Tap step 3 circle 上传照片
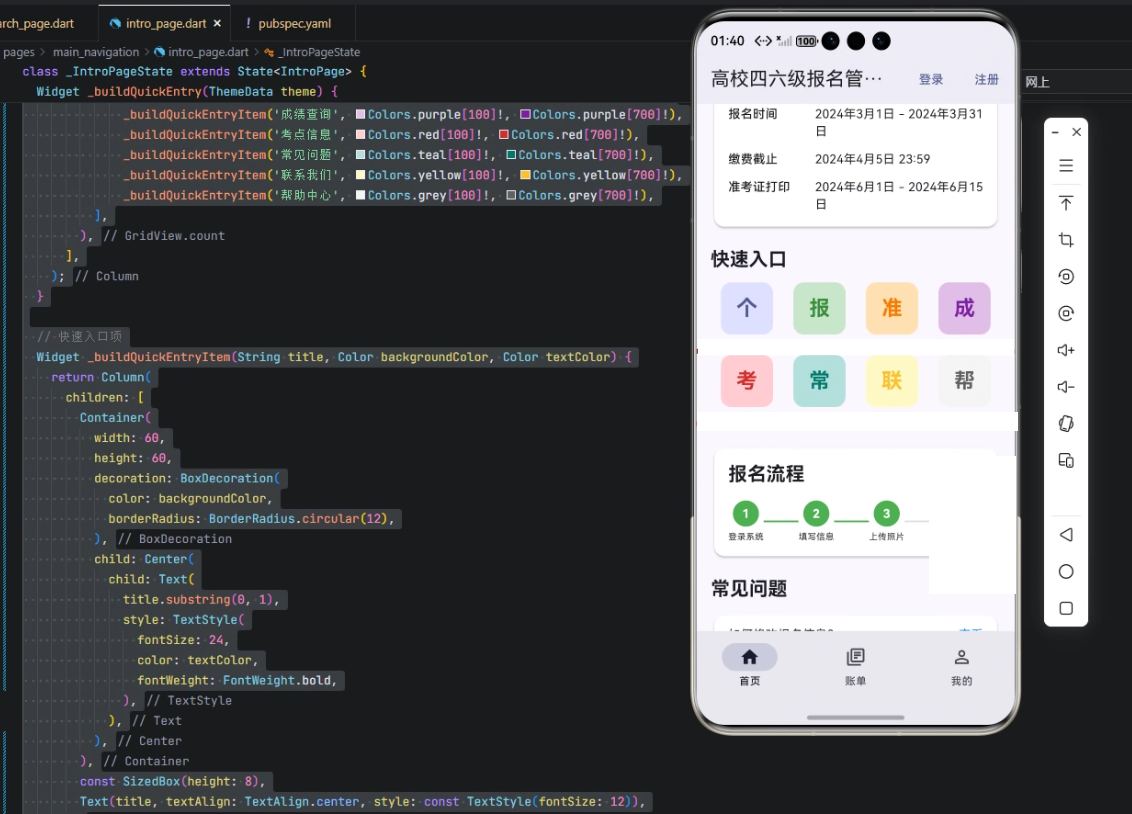Screen dimensions: 1132x814 tap(887, 514)
